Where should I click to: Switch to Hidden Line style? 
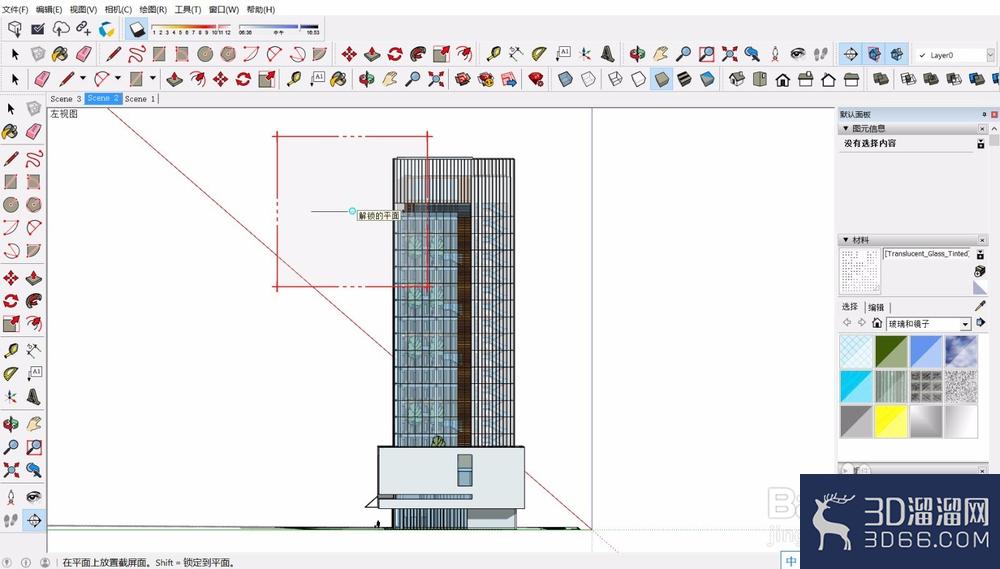638,80
